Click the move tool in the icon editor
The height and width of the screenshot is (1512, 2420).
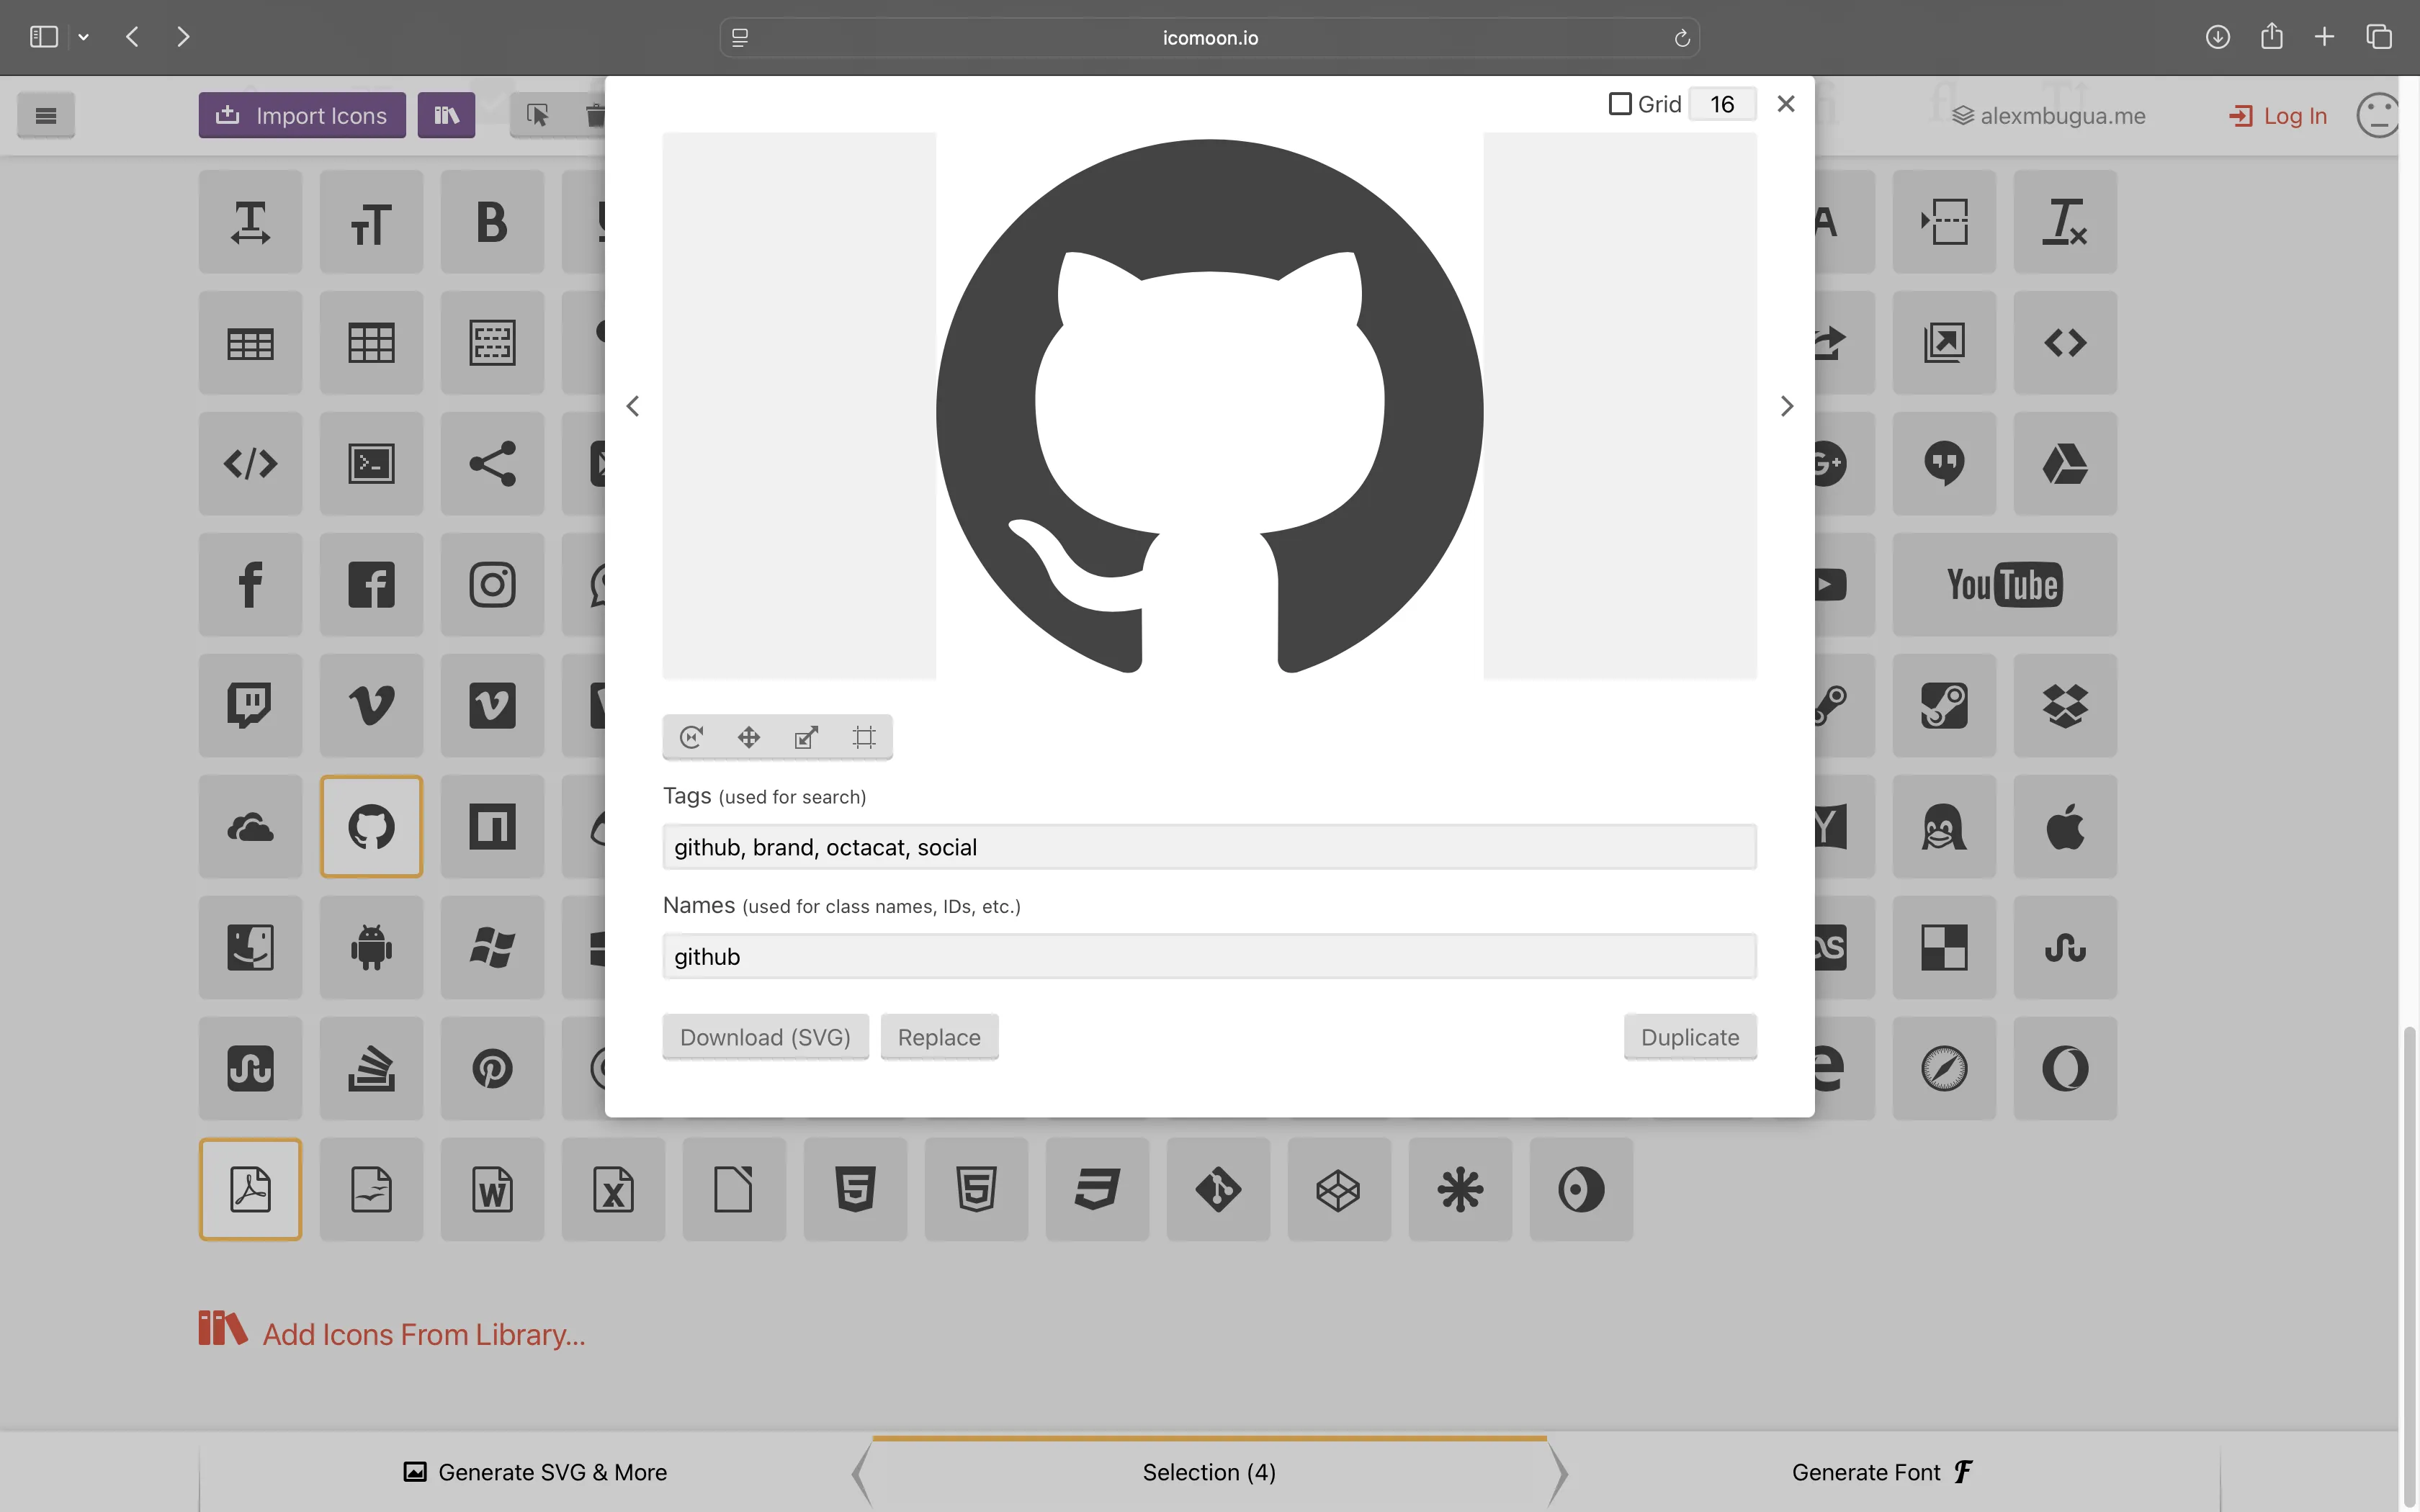click(x=749, y=737)
